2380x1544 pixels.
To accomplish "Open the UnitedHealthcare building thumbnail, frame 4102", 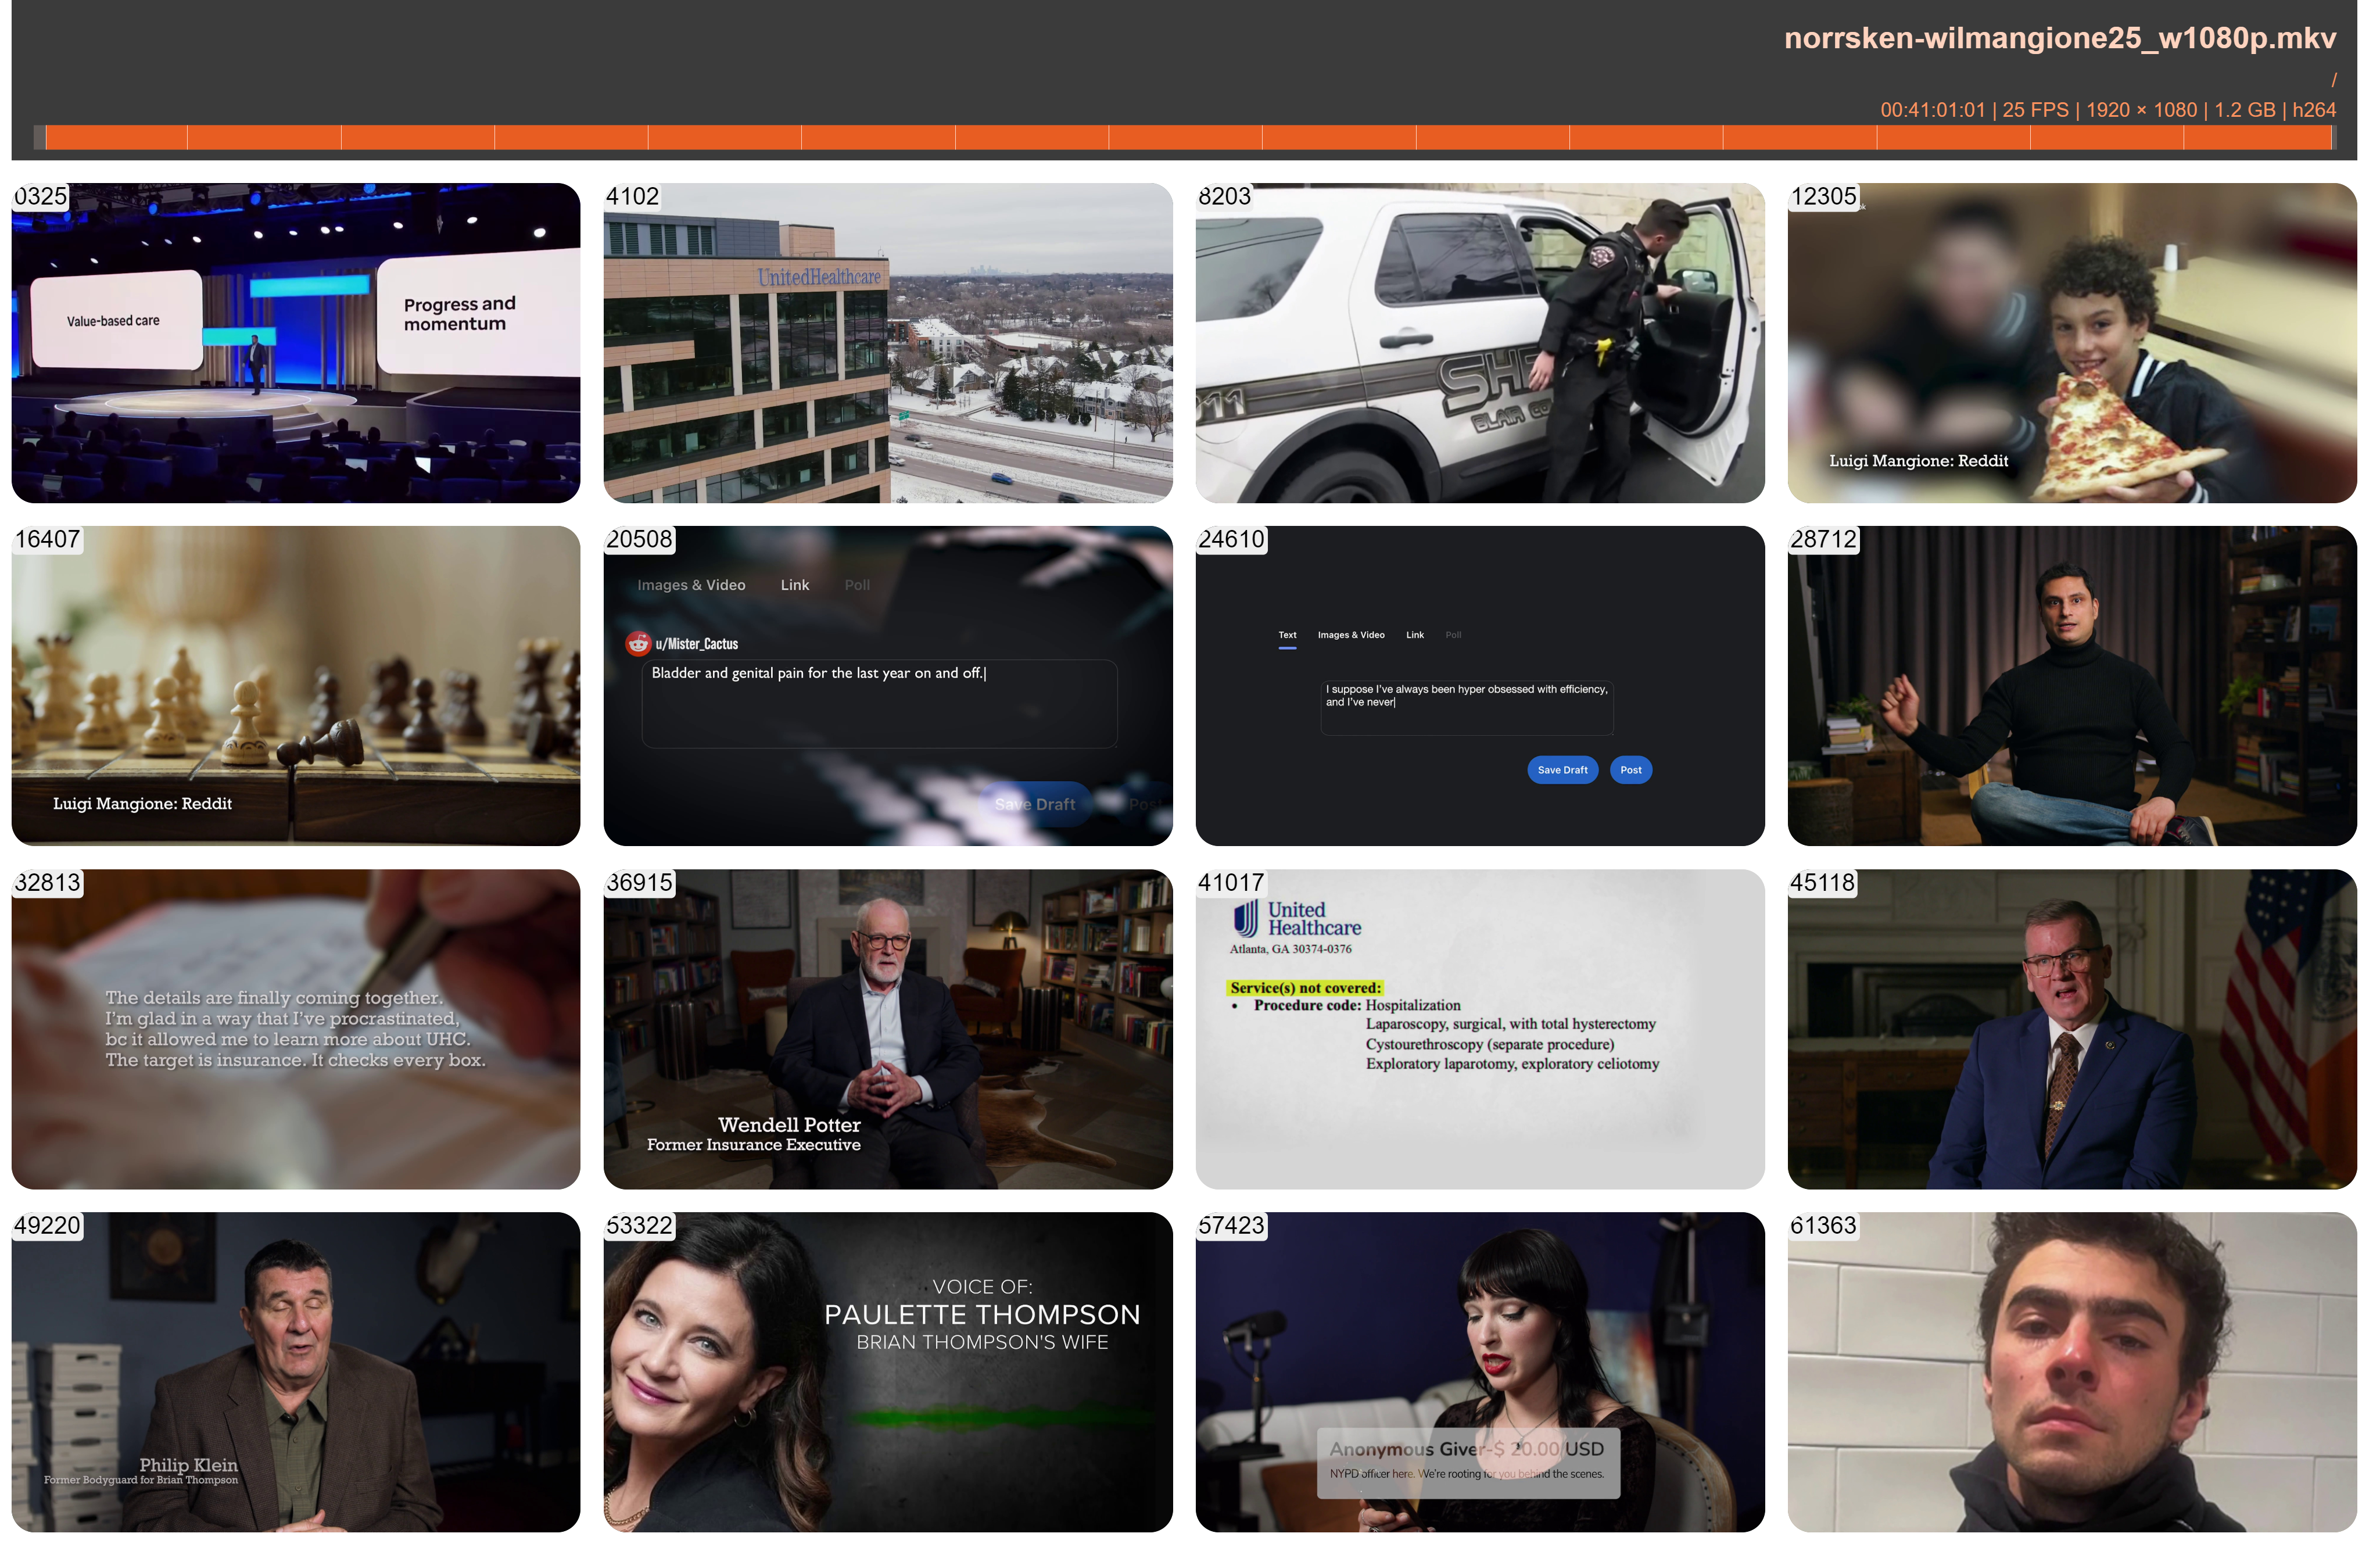I will pyautogui.click(x=887, y=342).
